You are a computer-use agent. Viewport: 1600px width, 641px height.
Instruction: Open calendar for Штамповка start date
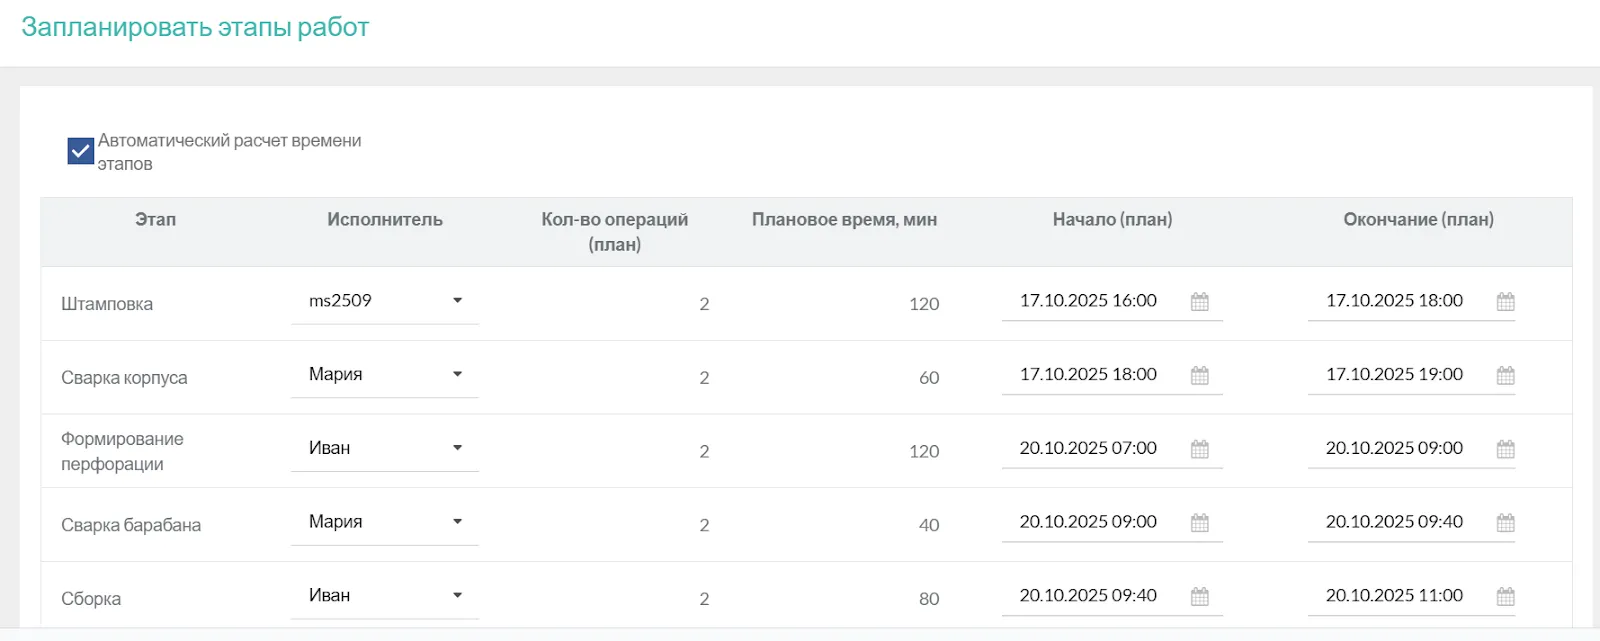click(x=1200, y=302)
